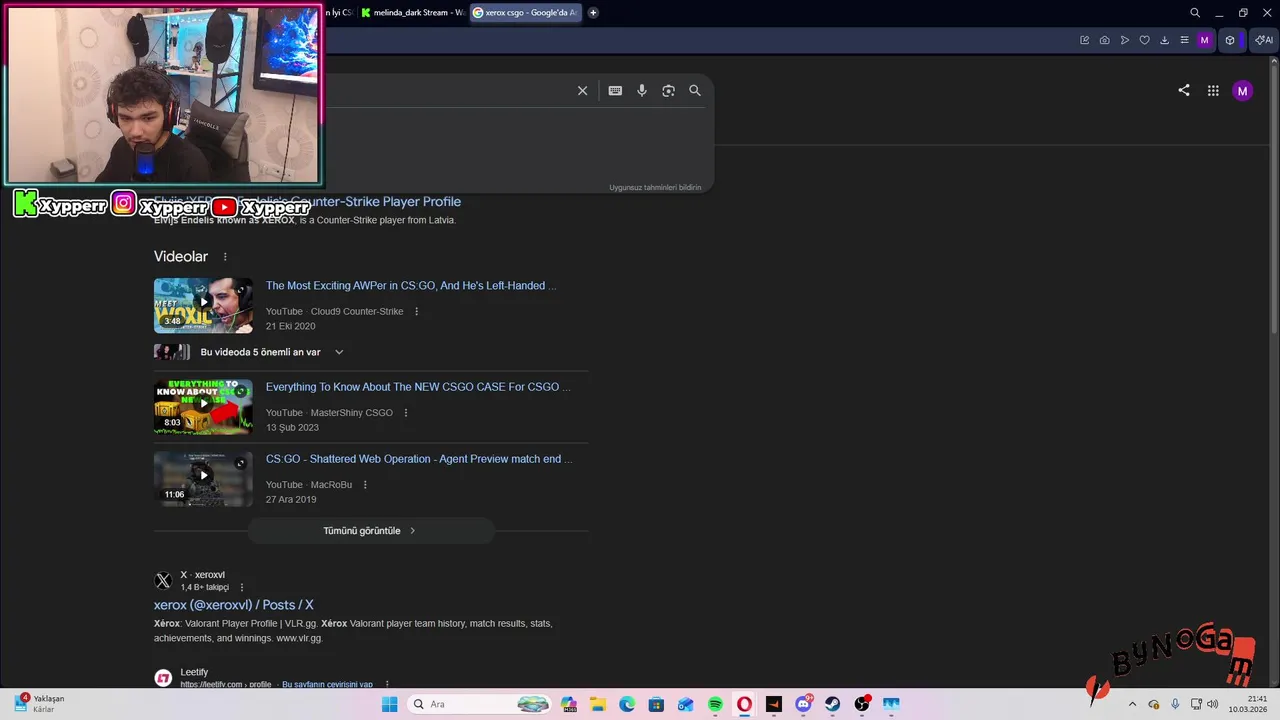Viewport: 1280px width, 720px height.
Task: Click the Opera edit page icon
Action: click(x=1084, y=40)
